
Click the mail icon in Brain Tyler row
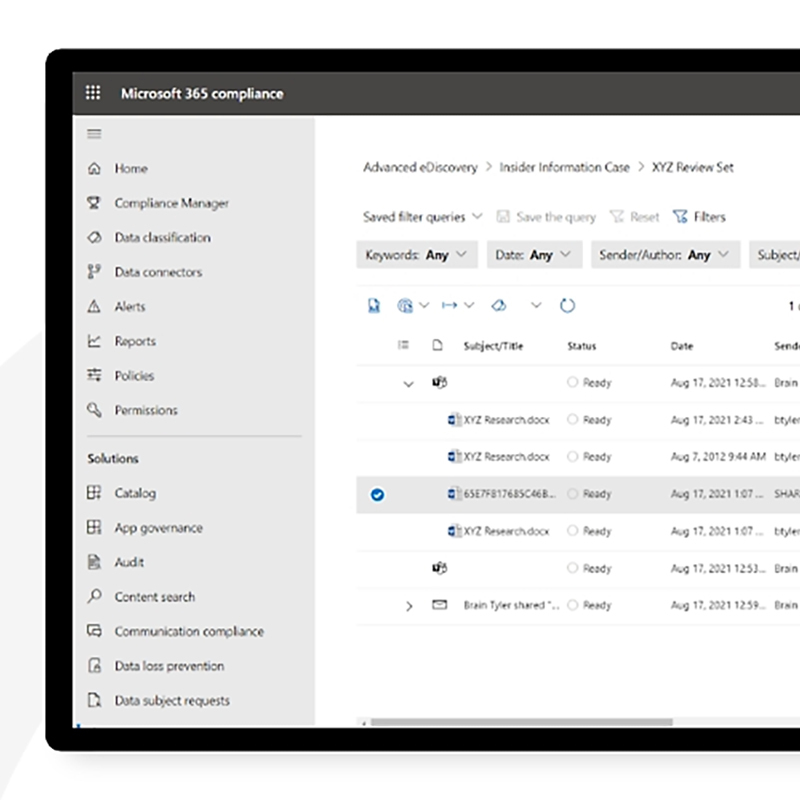coord(439,605)
